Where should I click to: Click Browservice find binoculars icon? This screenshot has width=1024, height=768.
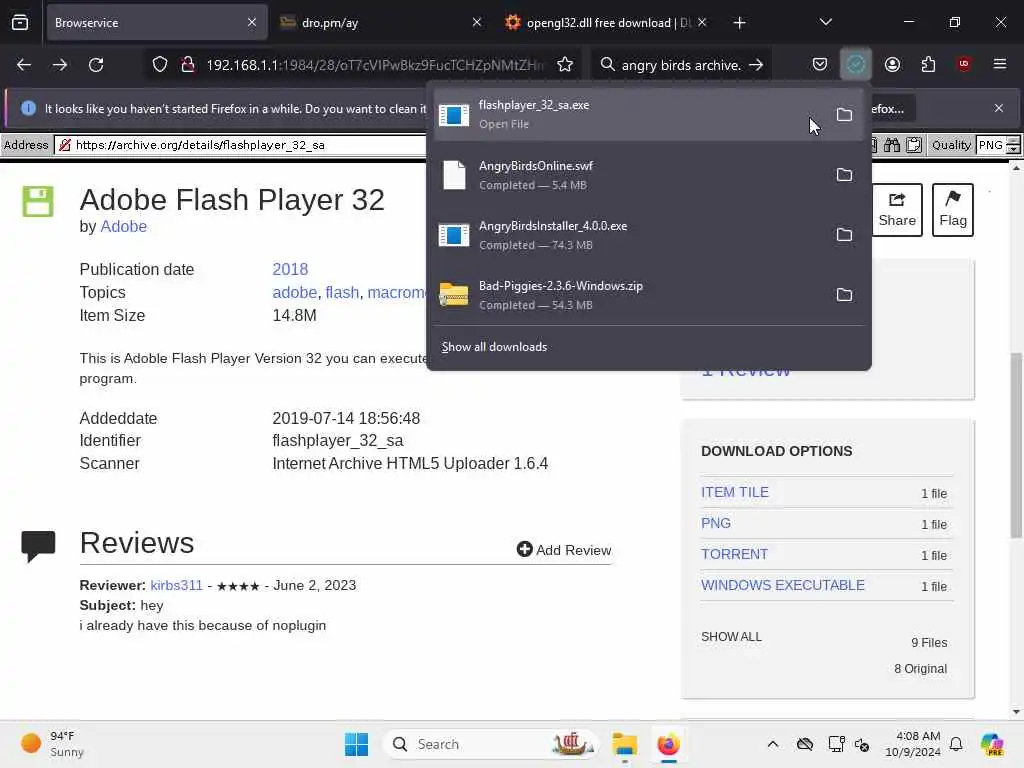click(x=891, y=145)
